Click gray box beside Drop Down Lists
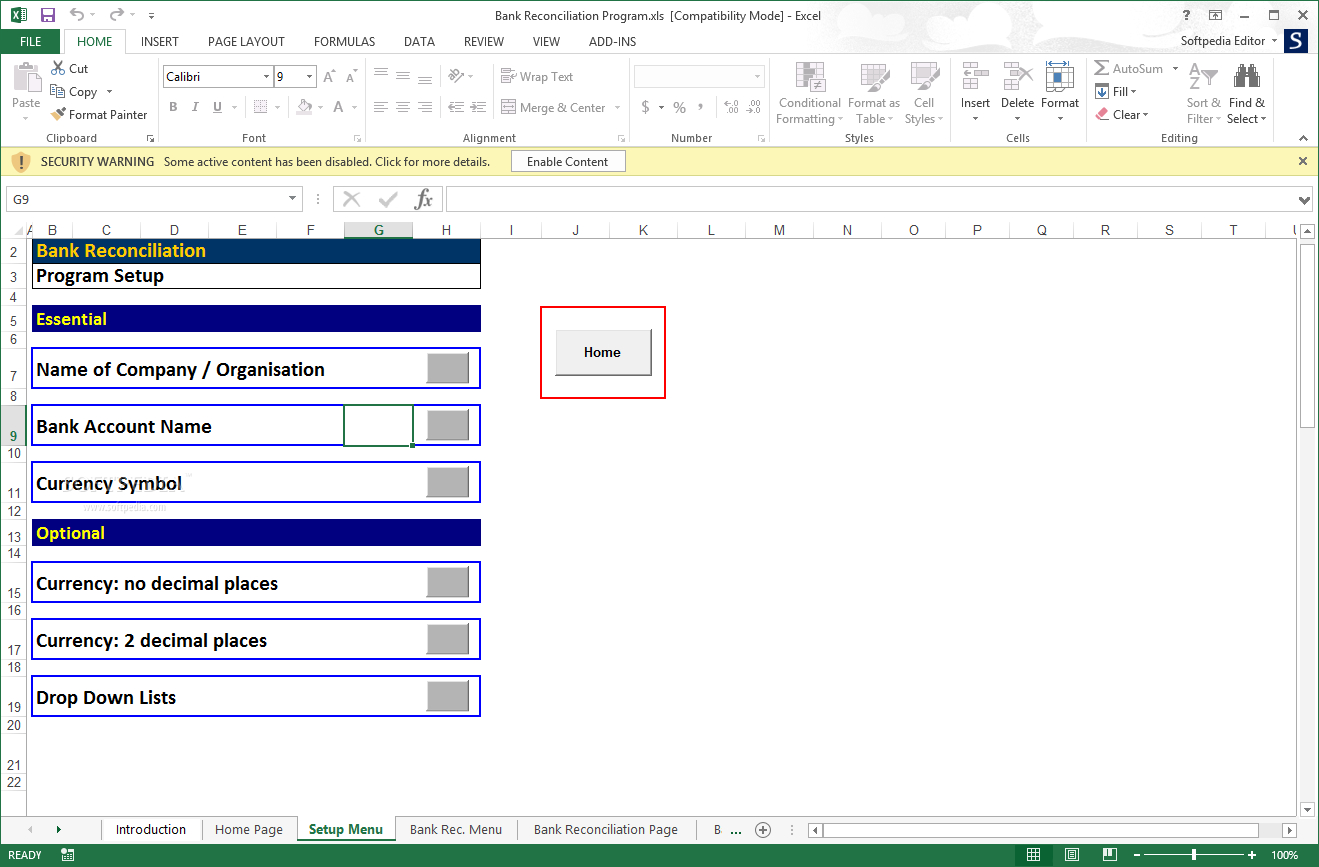 [x=447, y=696]
